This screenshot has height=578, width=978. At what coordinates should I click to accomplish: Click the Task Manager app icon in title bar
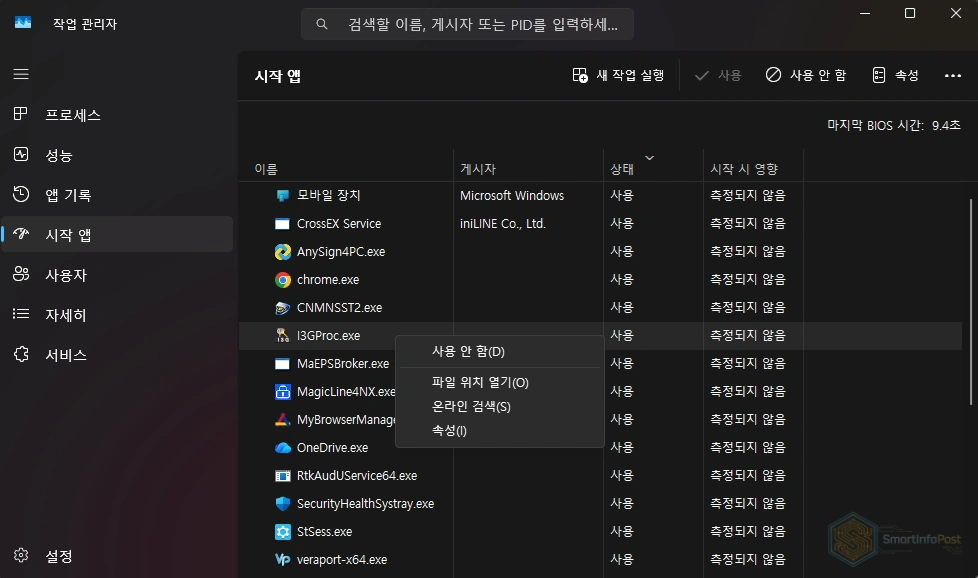[23, 23]
